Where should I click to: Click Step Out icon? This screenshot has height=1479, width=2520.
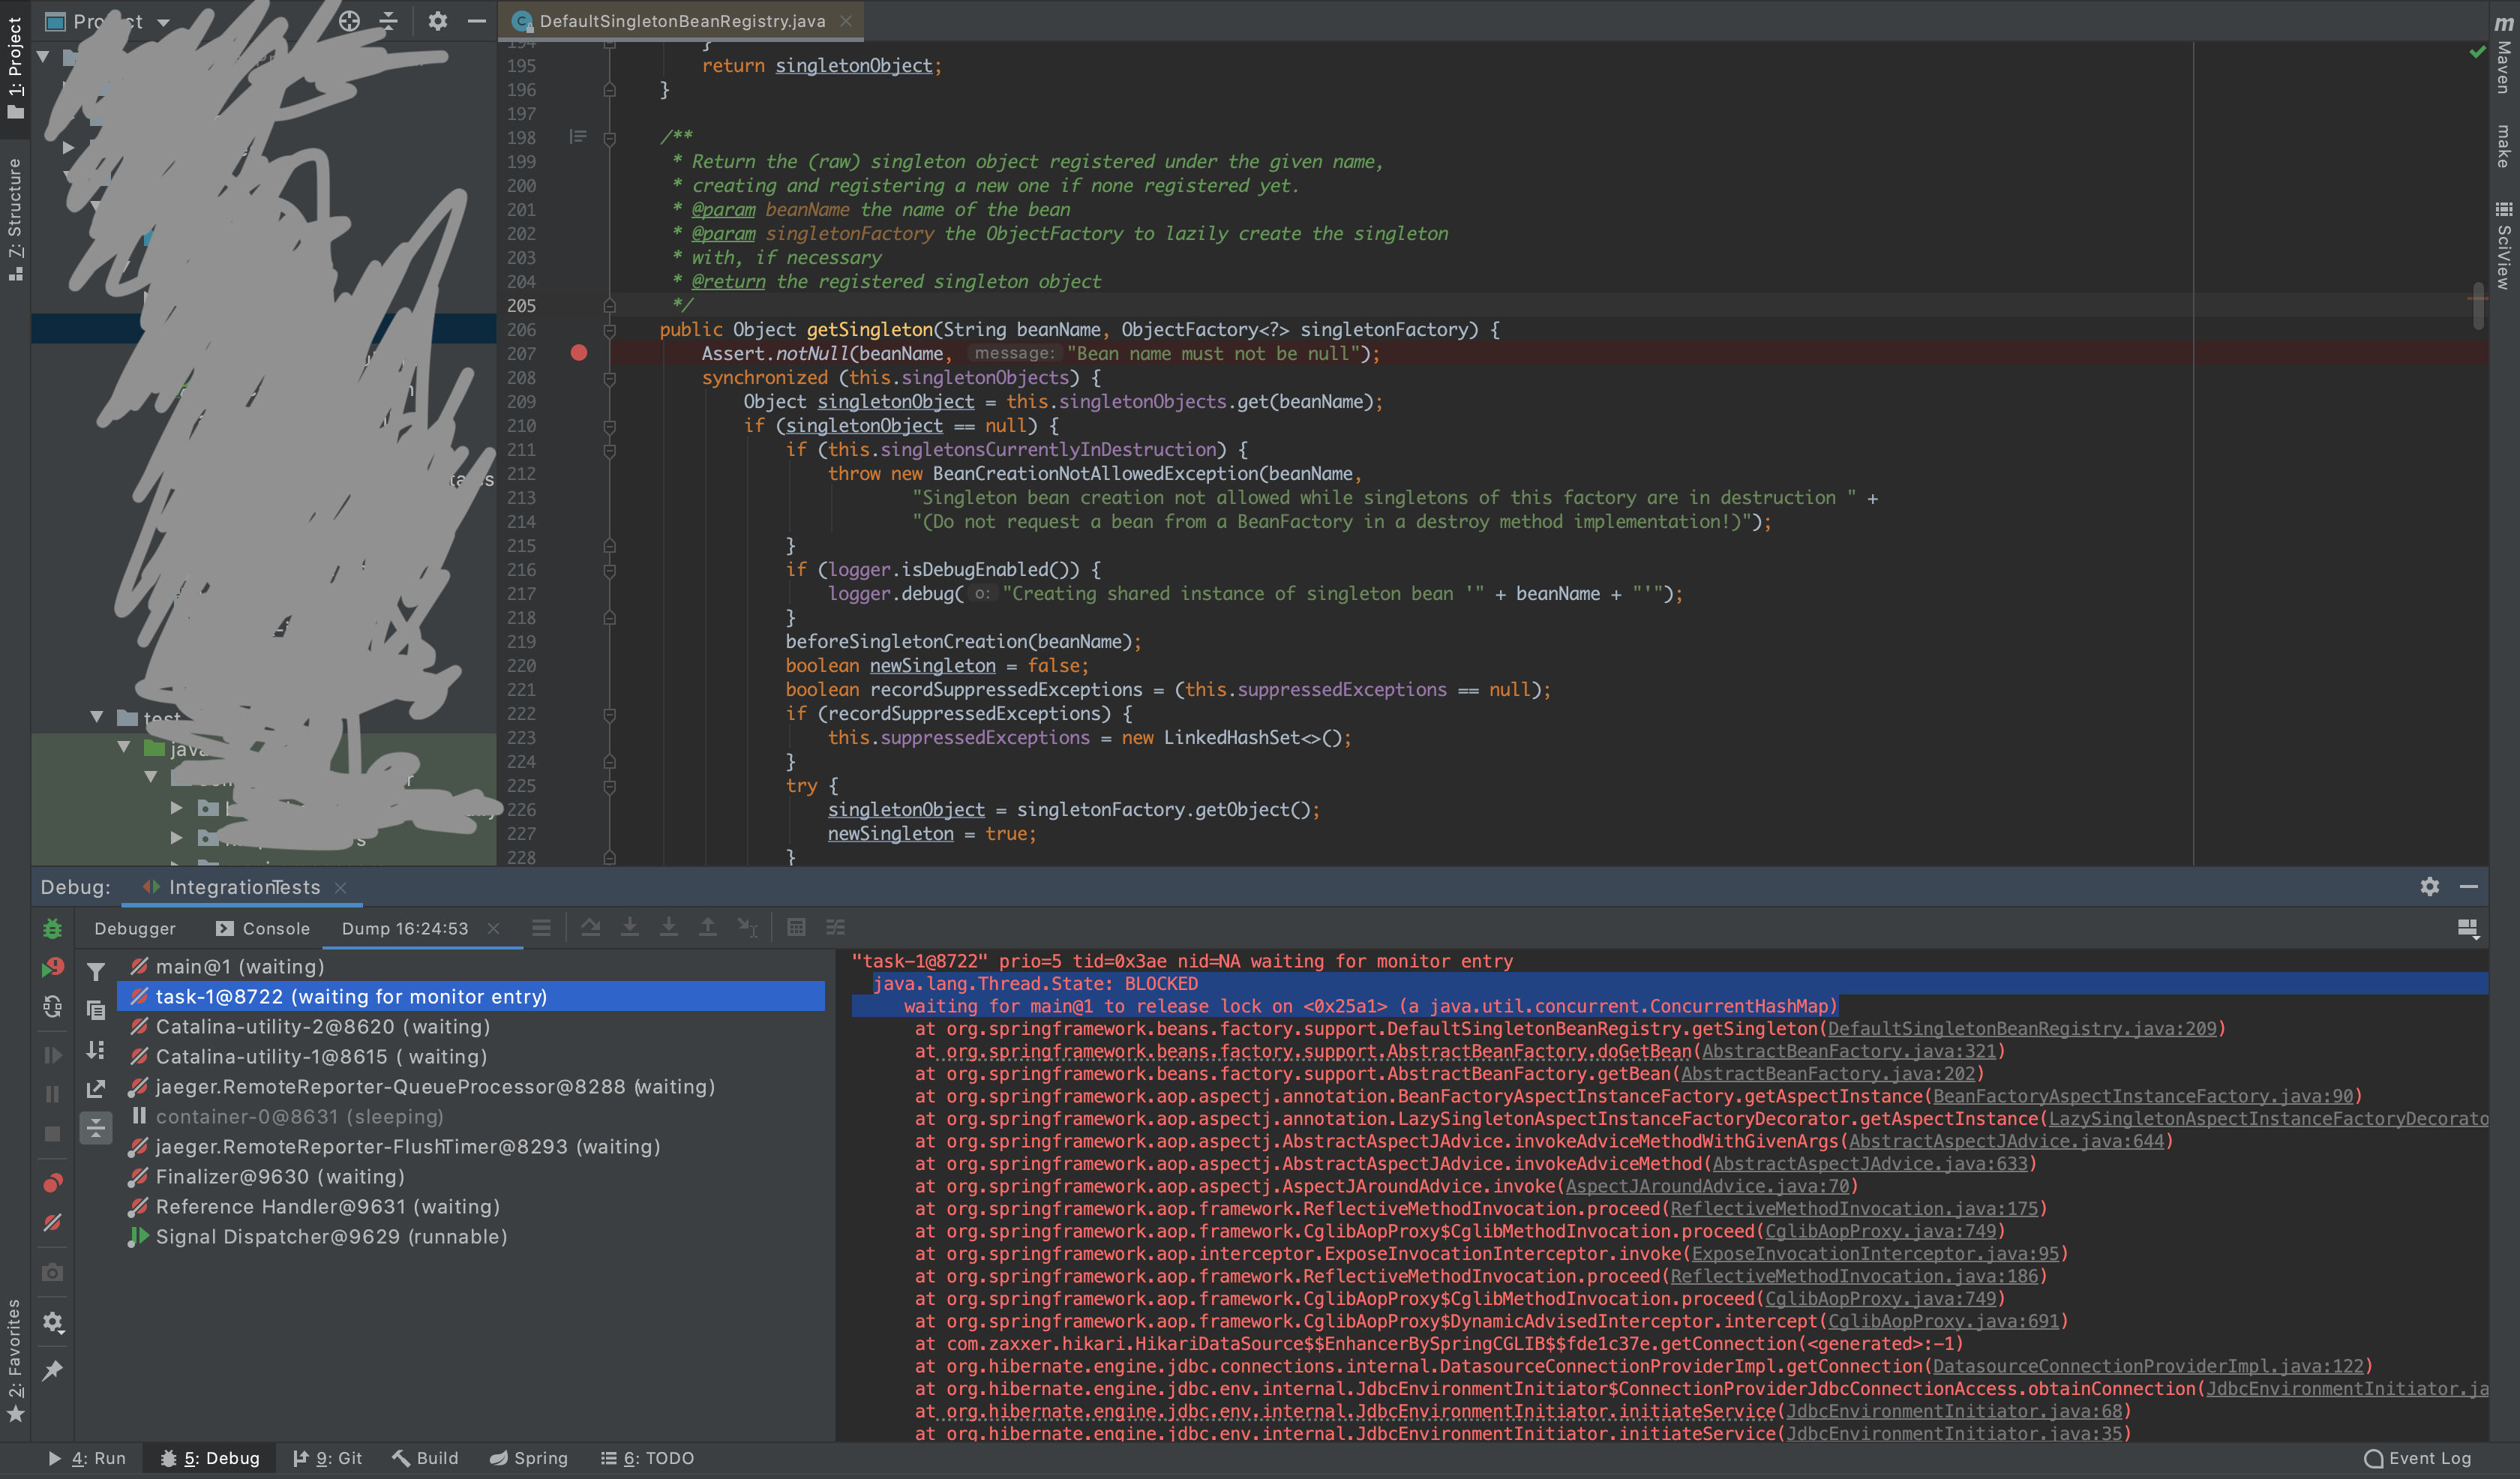708,928
